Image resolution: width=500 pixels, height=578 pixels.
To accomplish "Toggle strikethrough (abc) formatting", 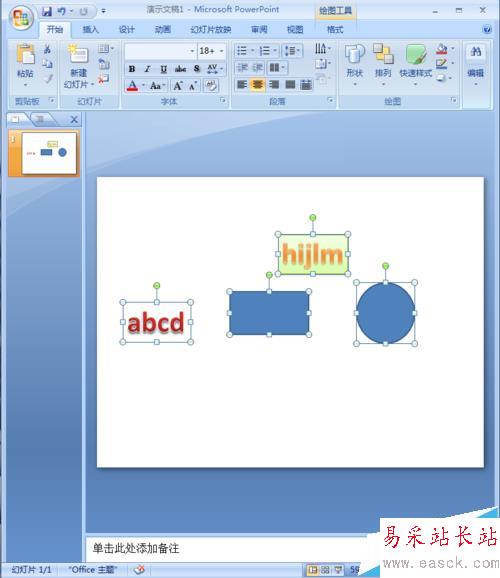I will tap(180, 69).
